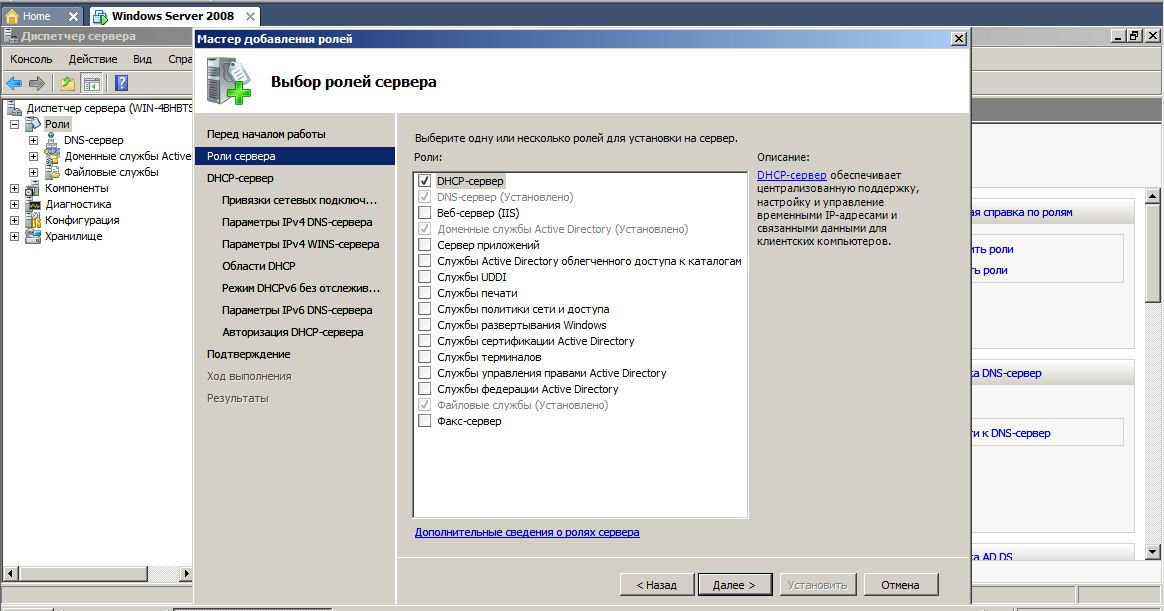The image size is (1164, 611).
Task: Click the Forward arrow toolbar icon
Action: (36, 83)
